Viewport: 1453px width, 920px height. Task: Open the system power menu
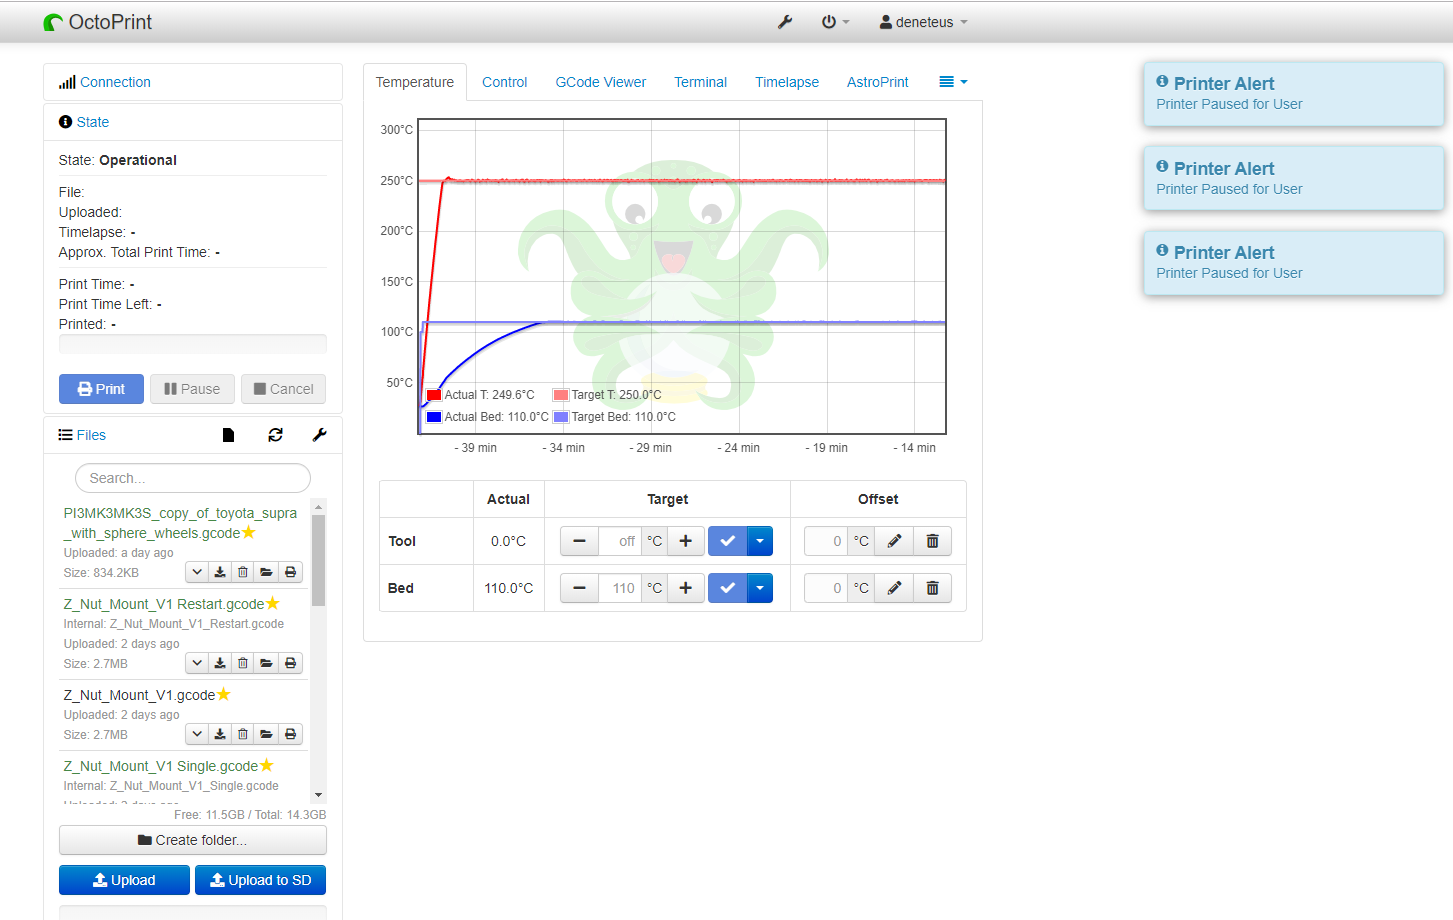(835, 22)
